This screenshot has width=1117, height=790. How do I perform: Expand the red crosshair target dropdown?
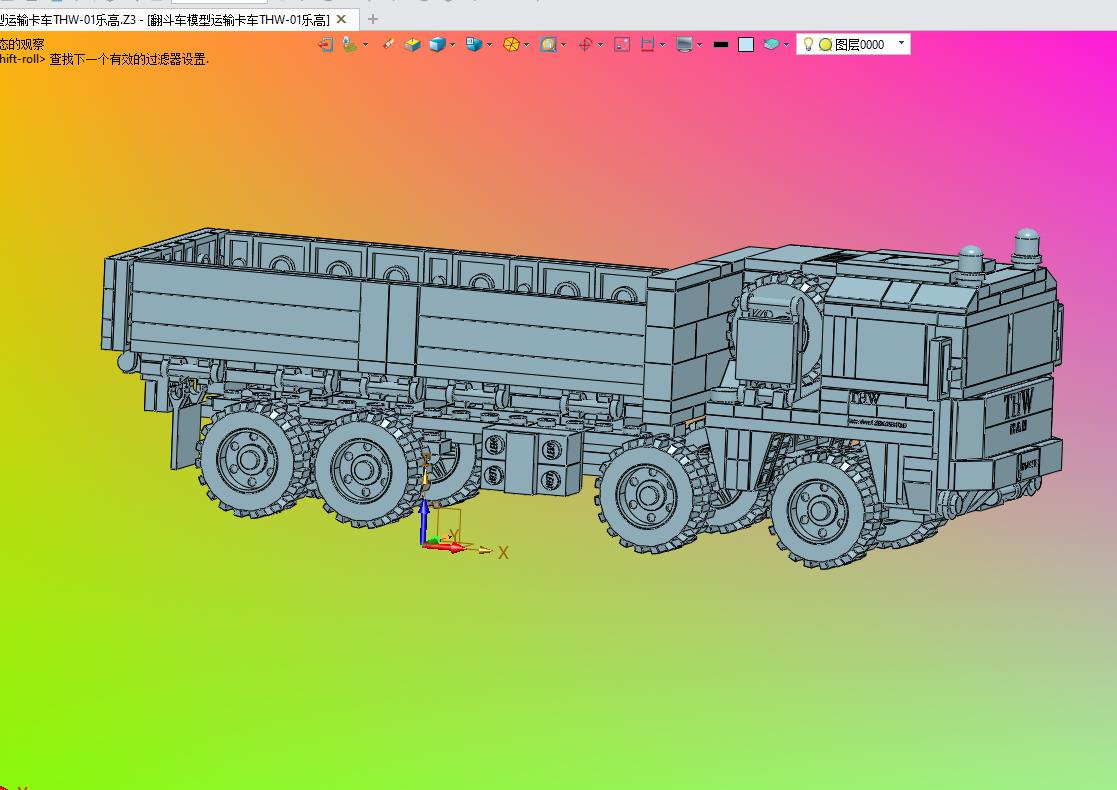[x=601, y=45]
